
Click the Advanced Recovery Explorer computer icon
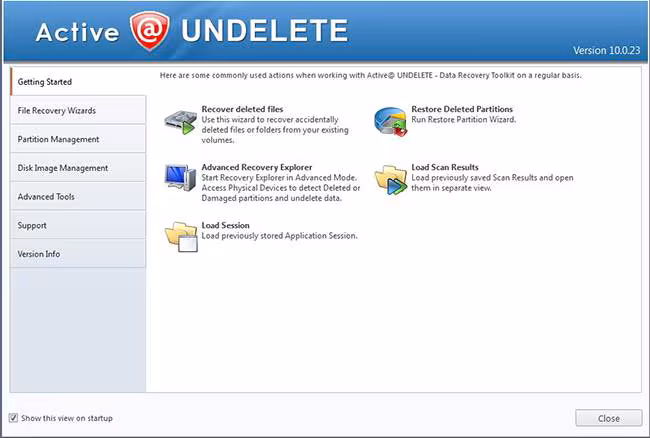180,178
